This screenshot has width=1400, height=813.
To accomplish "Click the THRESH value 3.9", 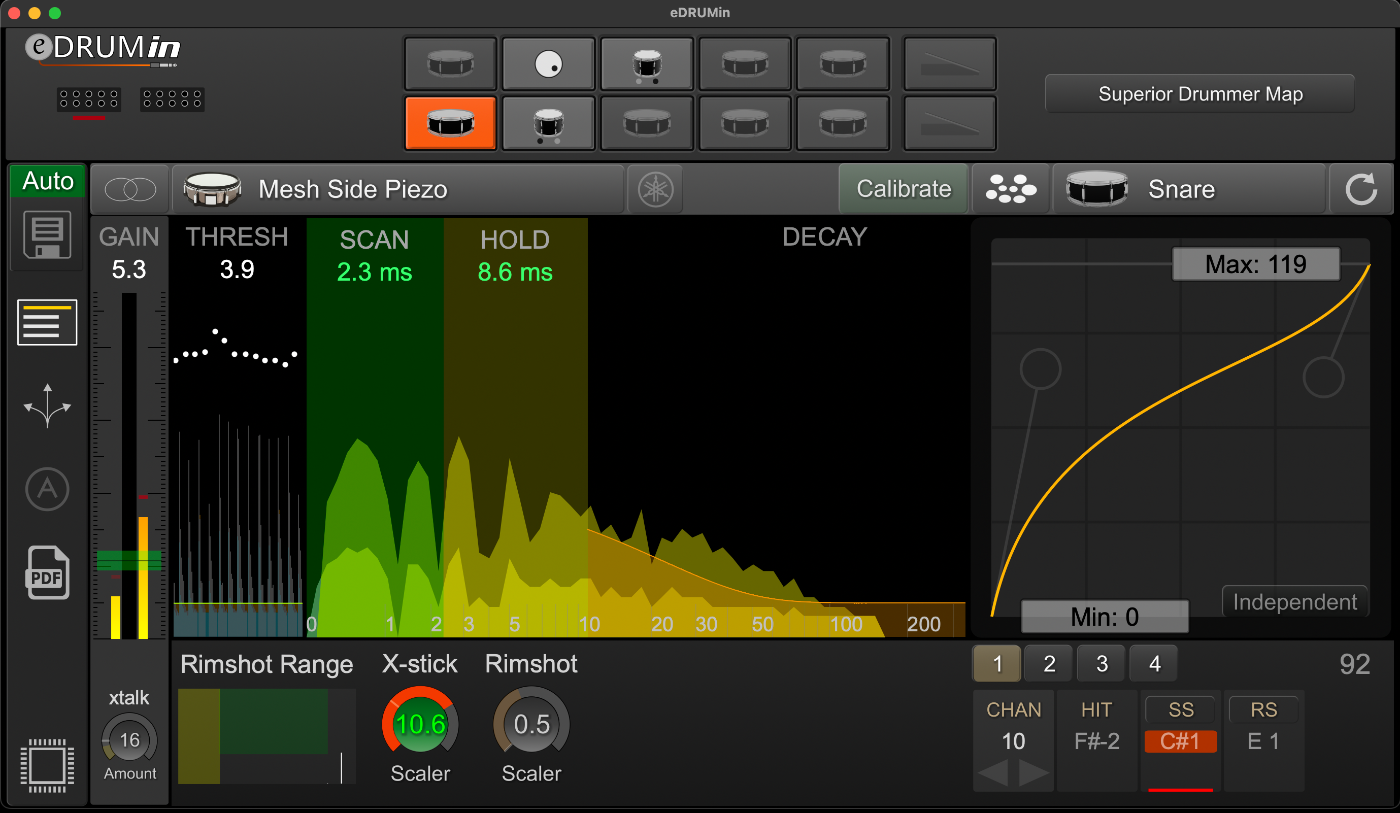I will click(237, 269).
